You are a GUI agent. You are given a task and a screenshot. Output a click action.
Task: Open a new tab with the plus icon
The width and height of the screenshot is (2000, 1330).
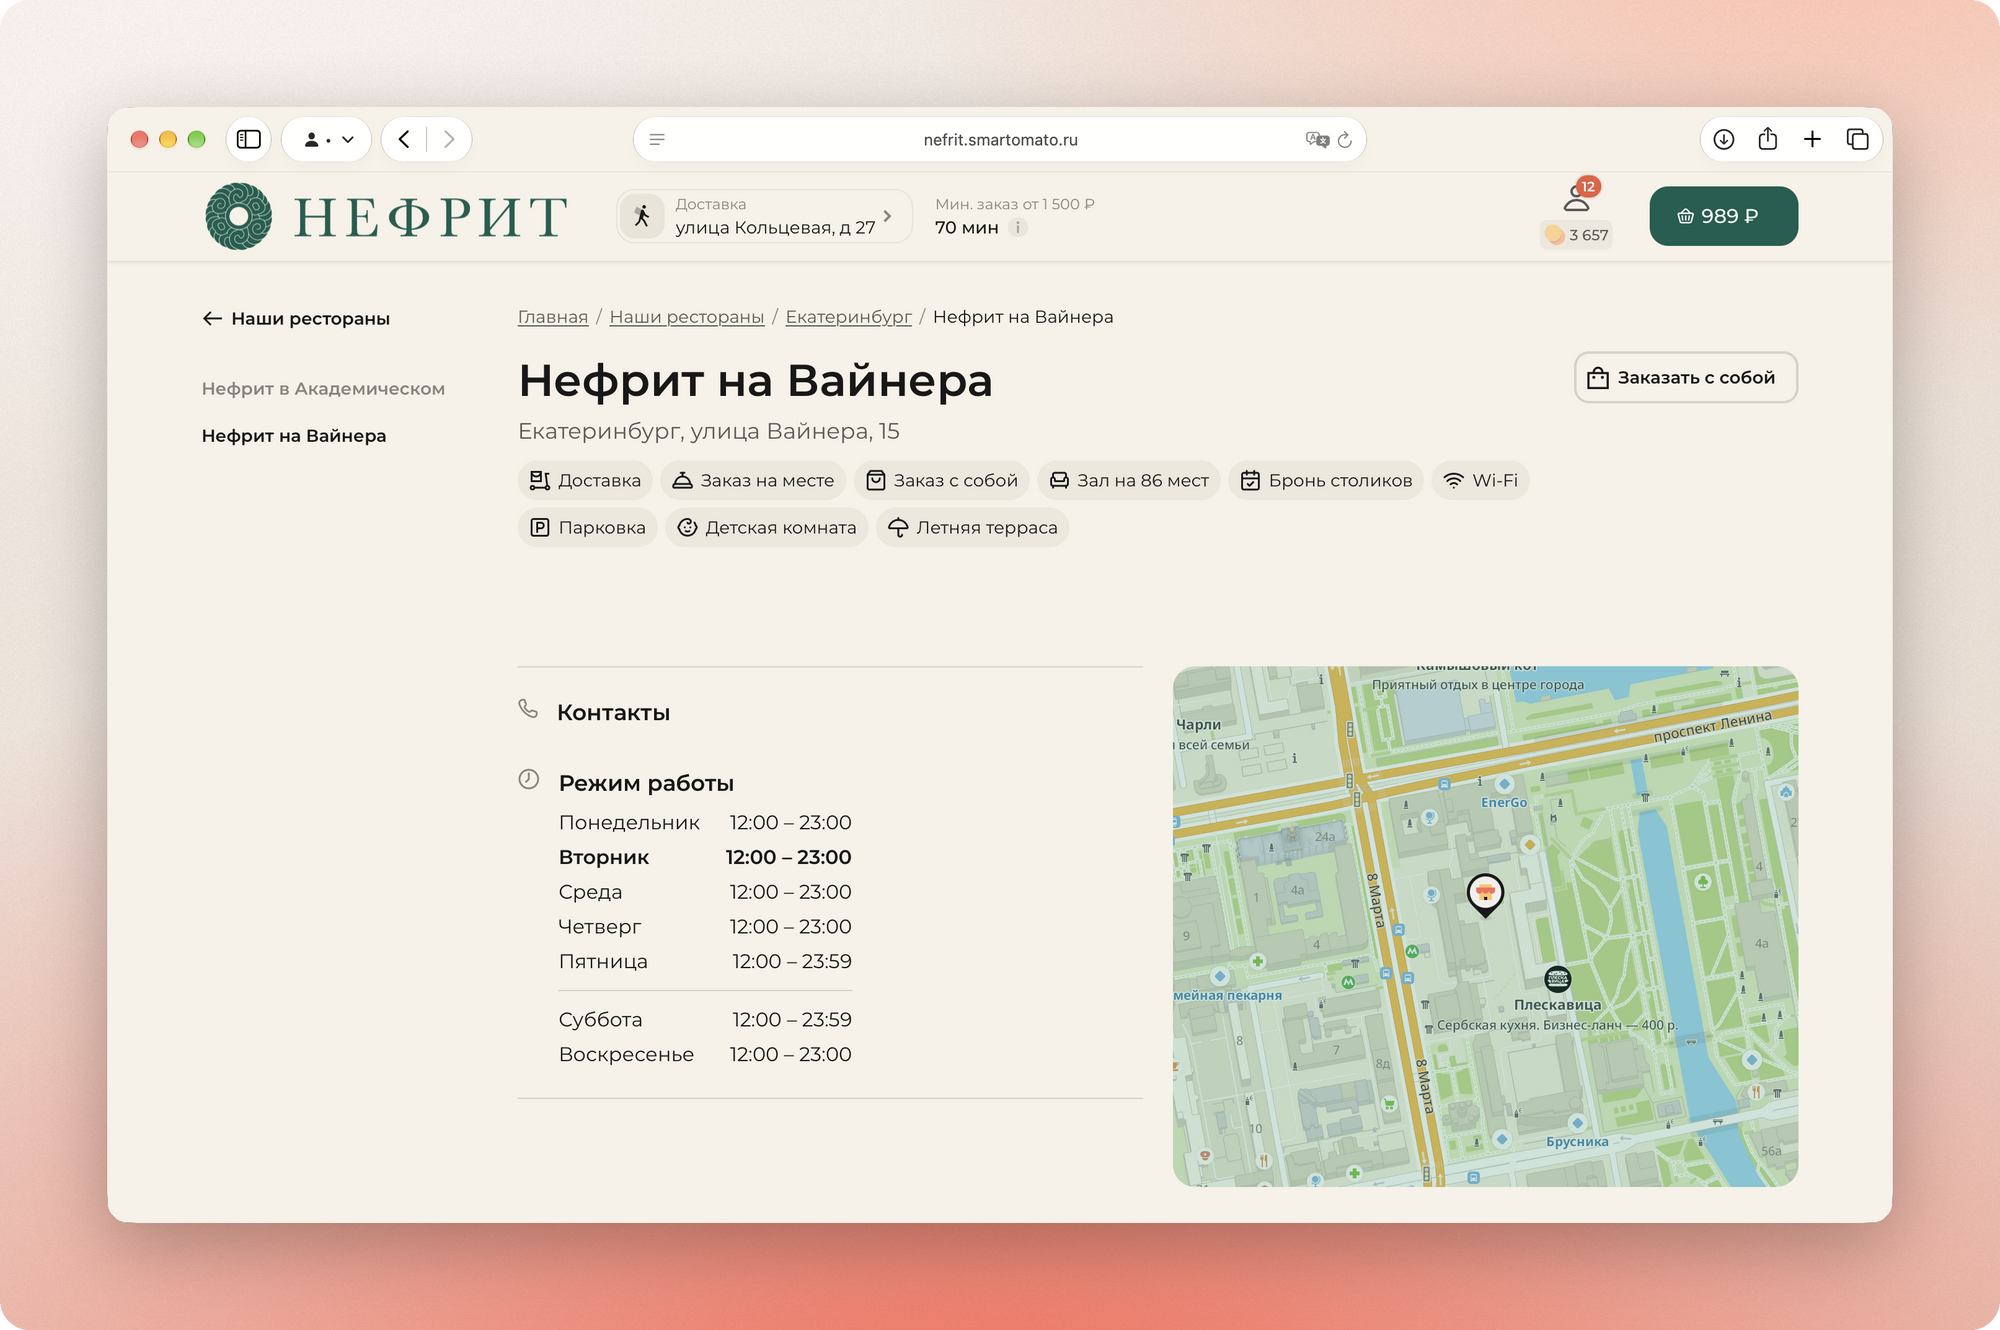(x=1812, y=139)
